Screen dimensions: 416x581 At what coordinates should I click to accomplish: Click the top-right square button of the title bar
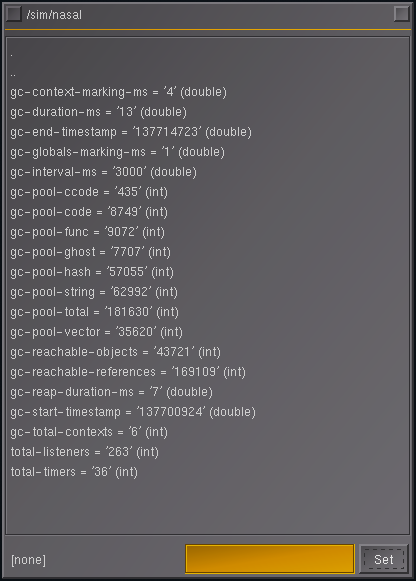tap(401, 14)
